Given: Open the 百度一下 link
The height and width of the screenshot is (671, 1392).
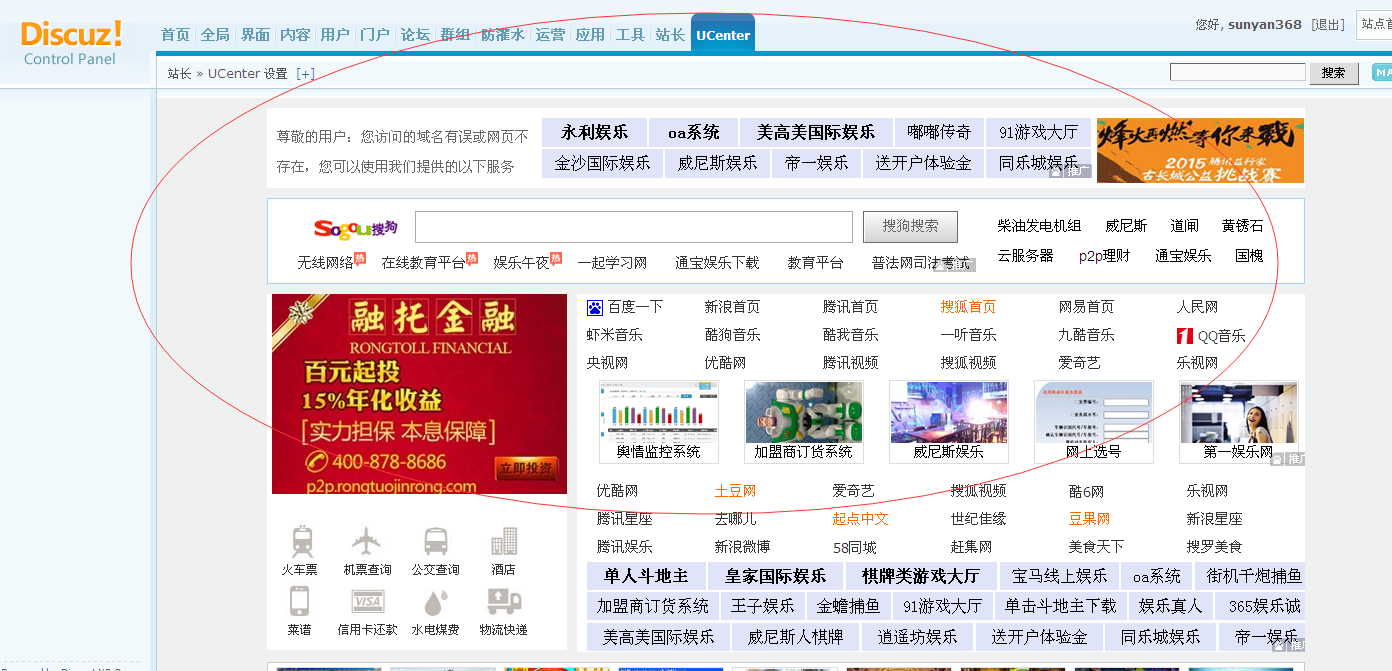Looking at the screenshot, I should pyautogui.click(x=634, y=307).
